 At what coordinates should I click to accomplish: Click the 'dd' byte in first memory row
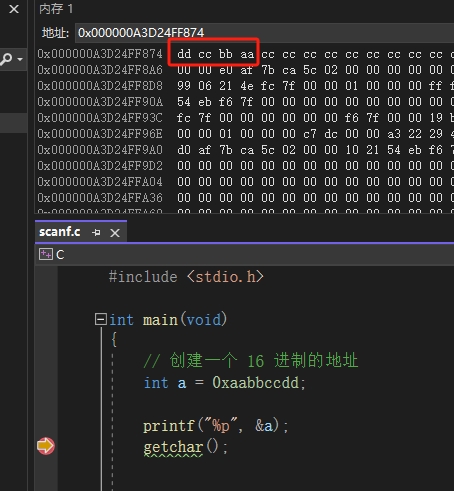tap(184, 54)
